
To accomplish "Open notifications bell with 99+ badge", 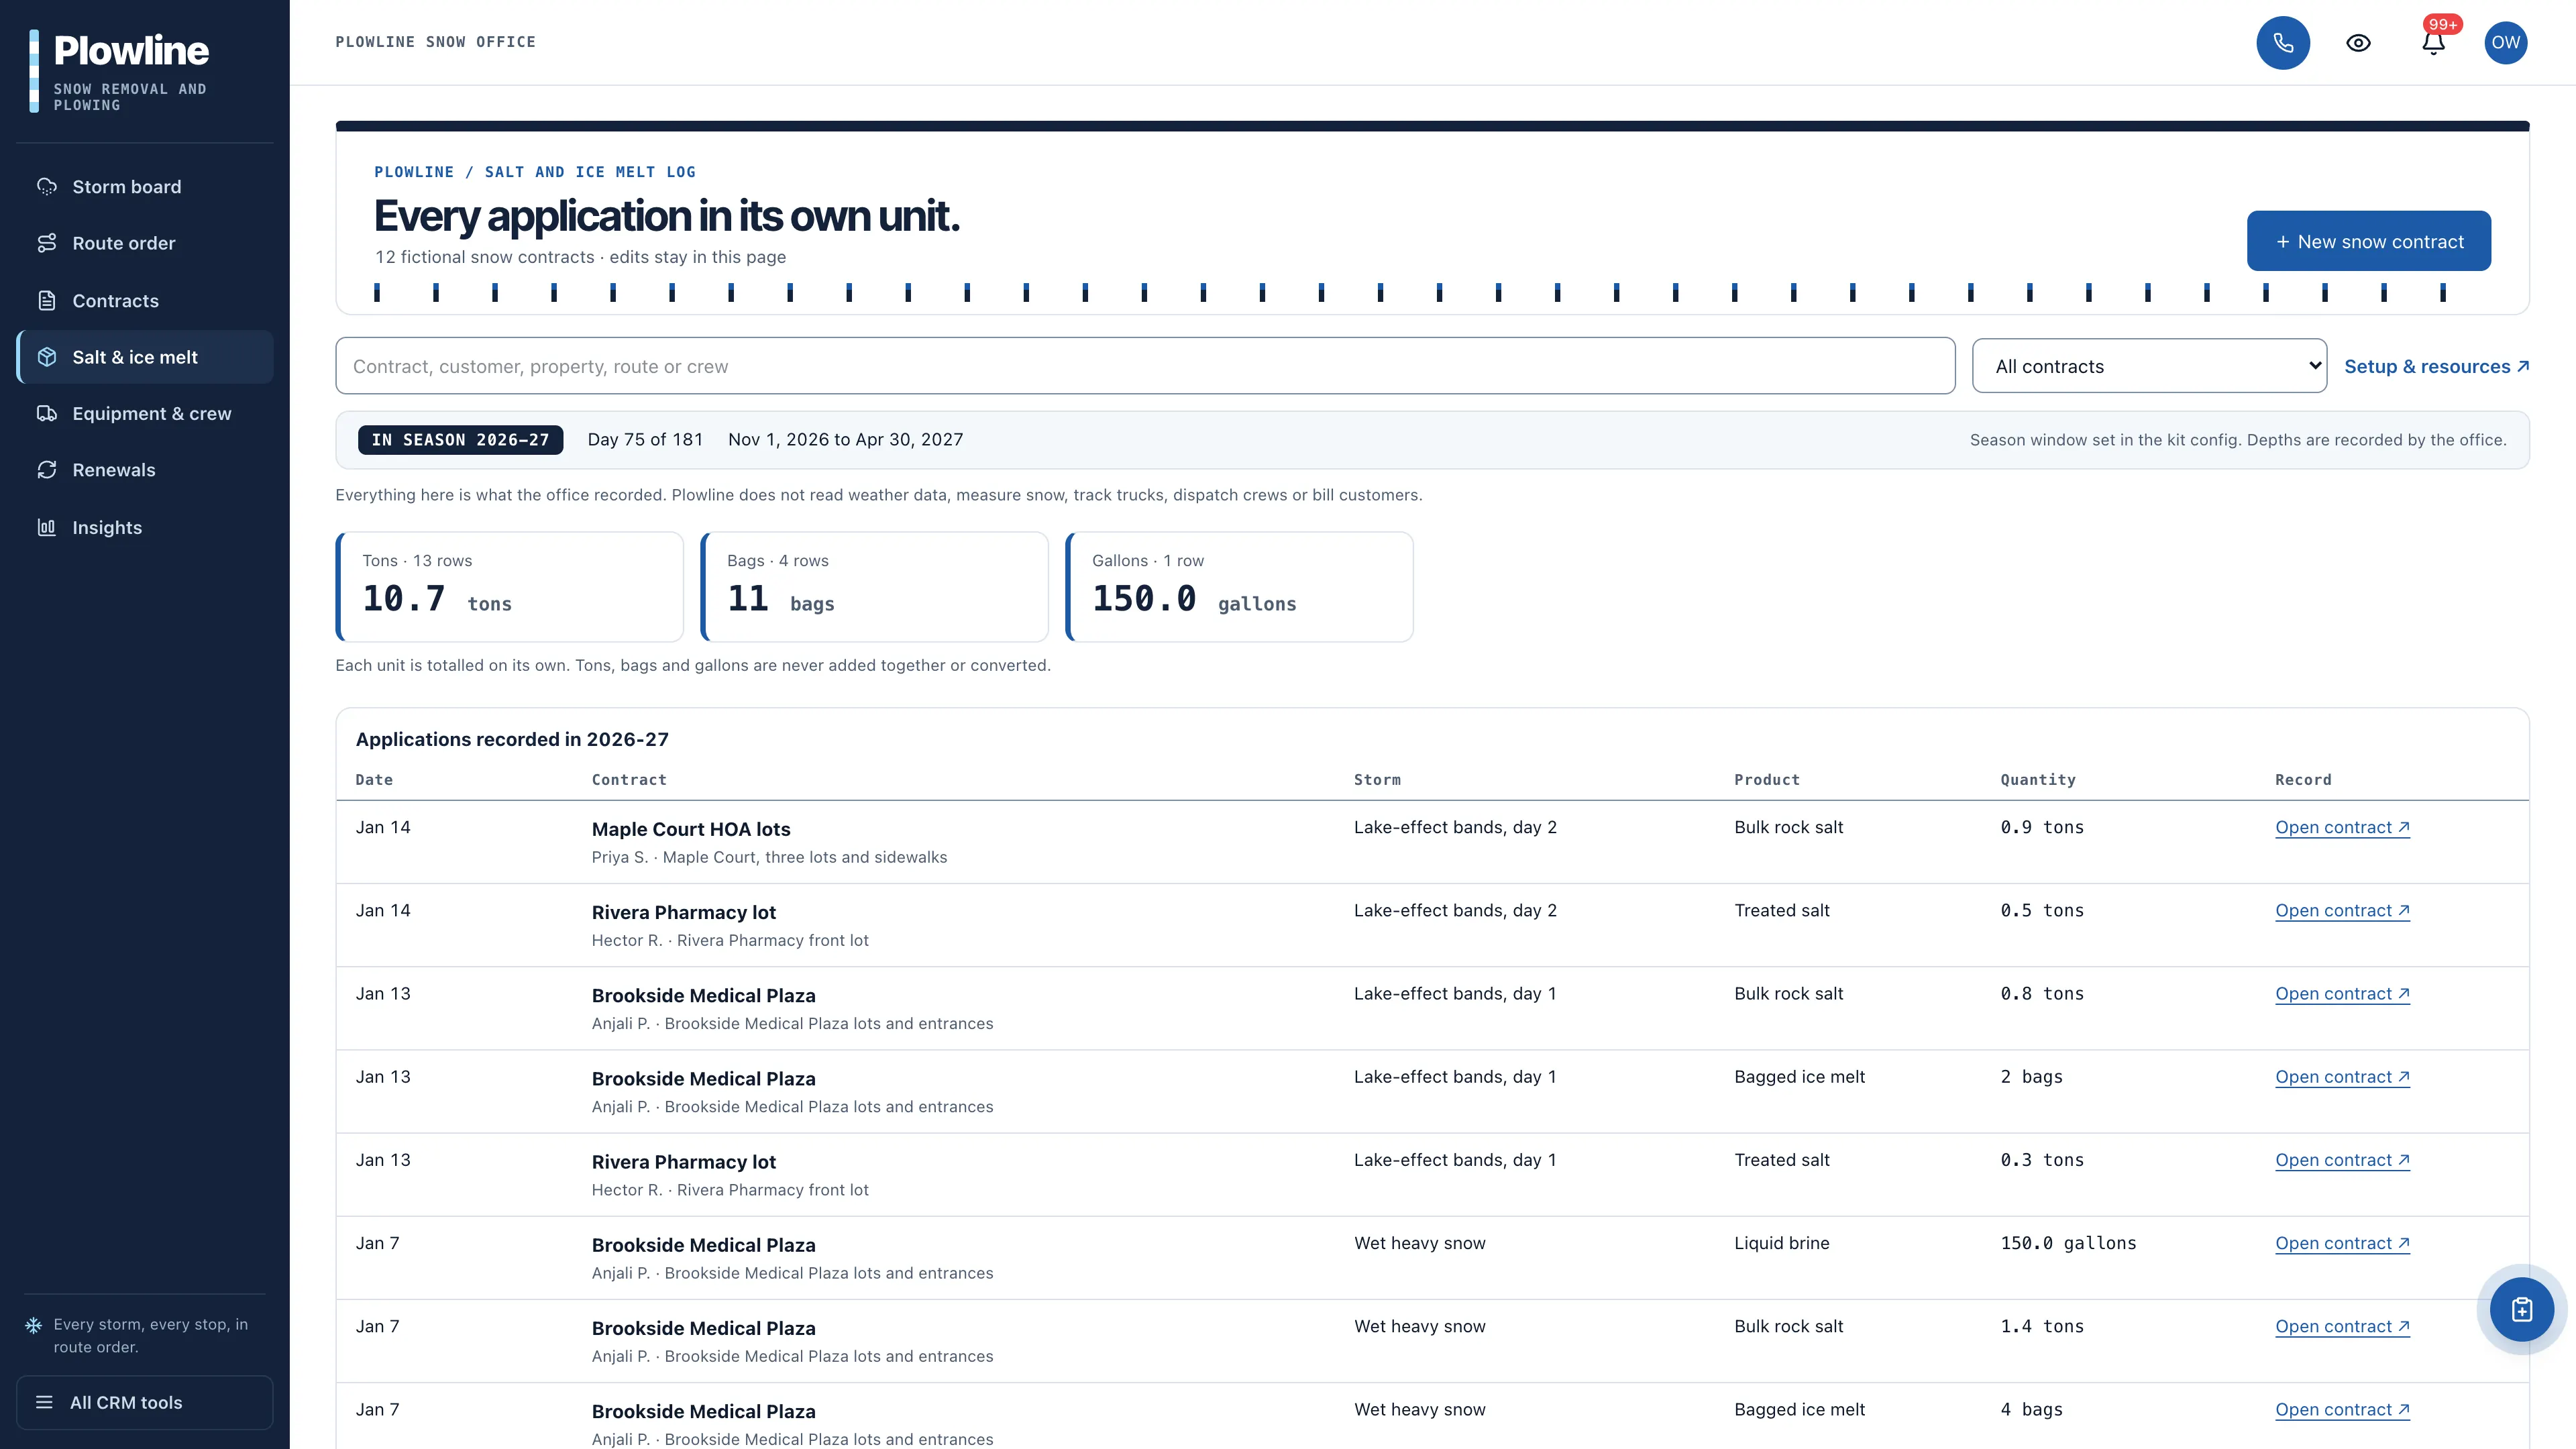I will click(x=2434, y=42).
